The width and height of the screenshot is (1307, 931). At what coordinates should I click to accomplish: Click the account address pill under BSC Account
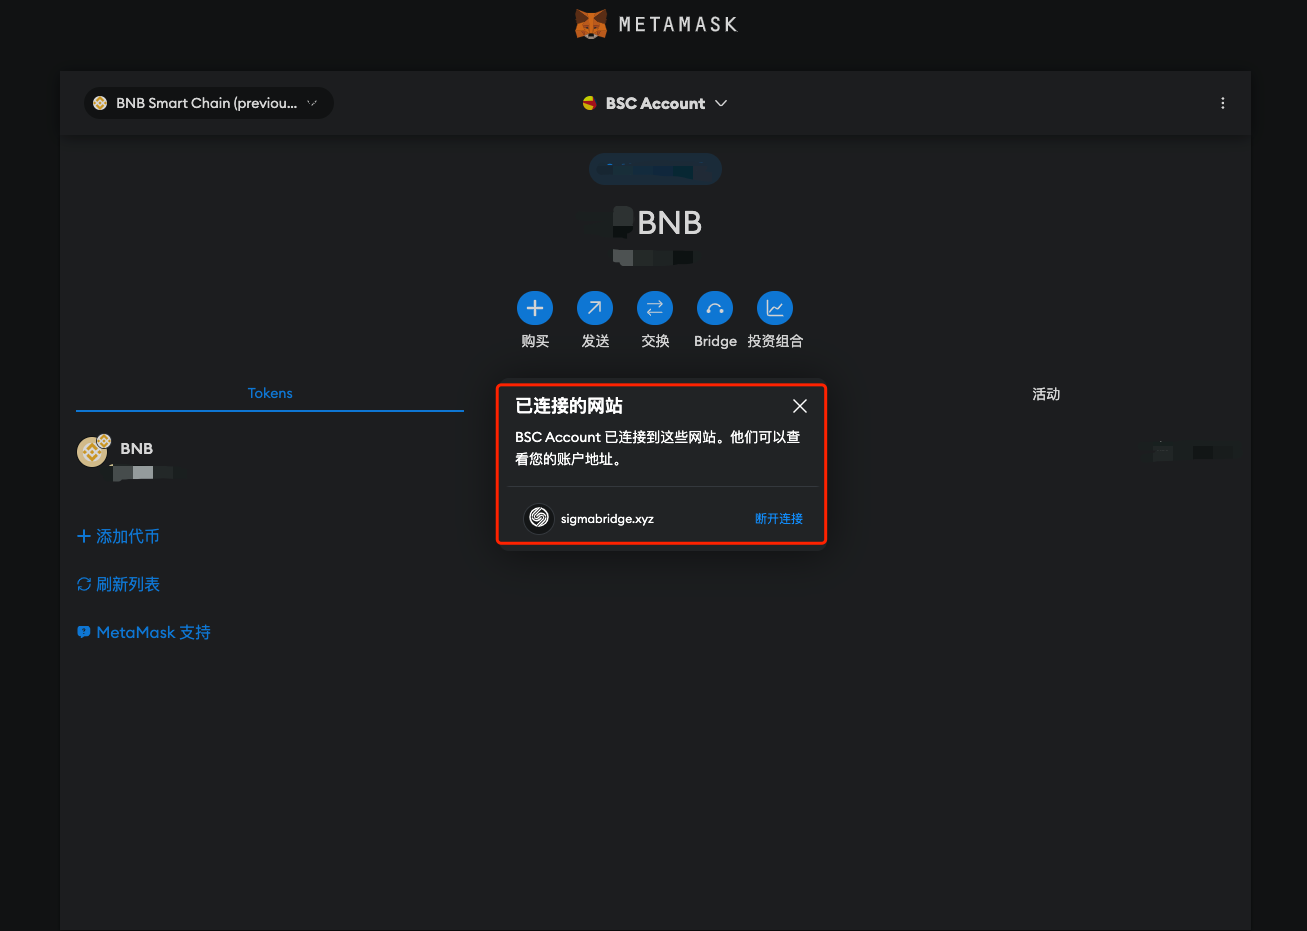(x=655, y=169)
